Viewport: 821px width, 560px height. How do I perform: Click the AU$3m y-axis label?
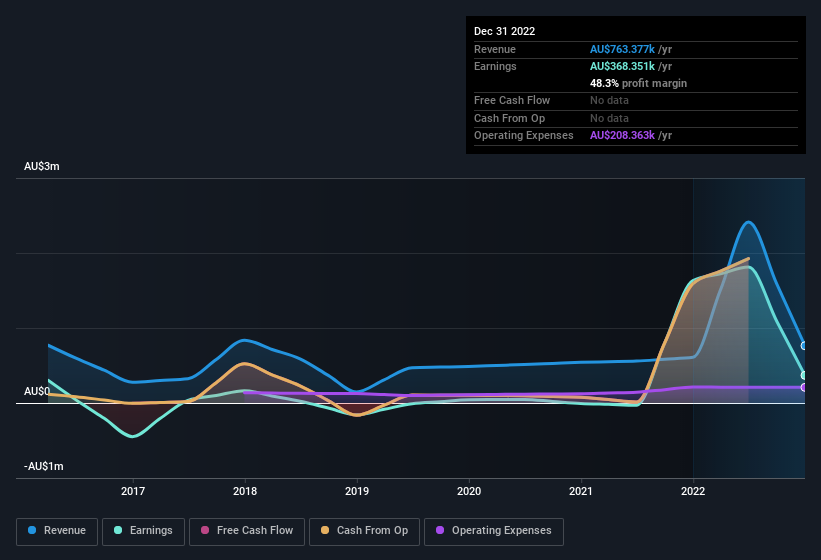(x=42, y=166)
